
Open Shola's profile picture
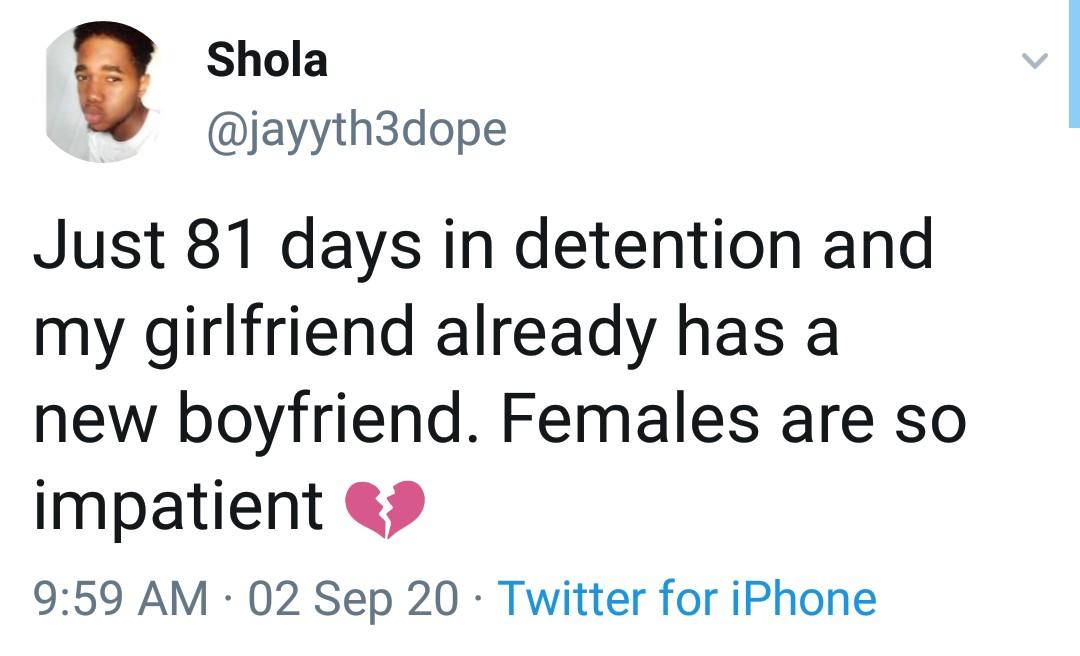tap(103, 92)
